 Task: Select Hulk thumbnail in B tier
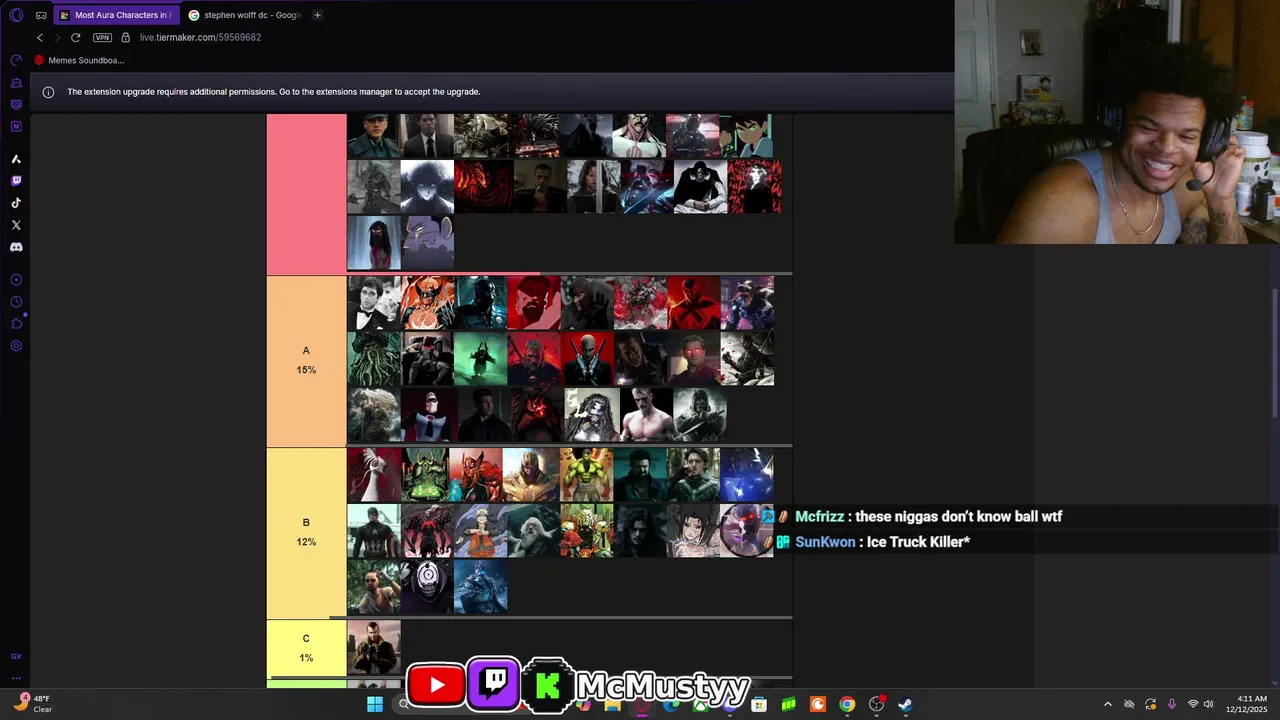click(587, 475)
